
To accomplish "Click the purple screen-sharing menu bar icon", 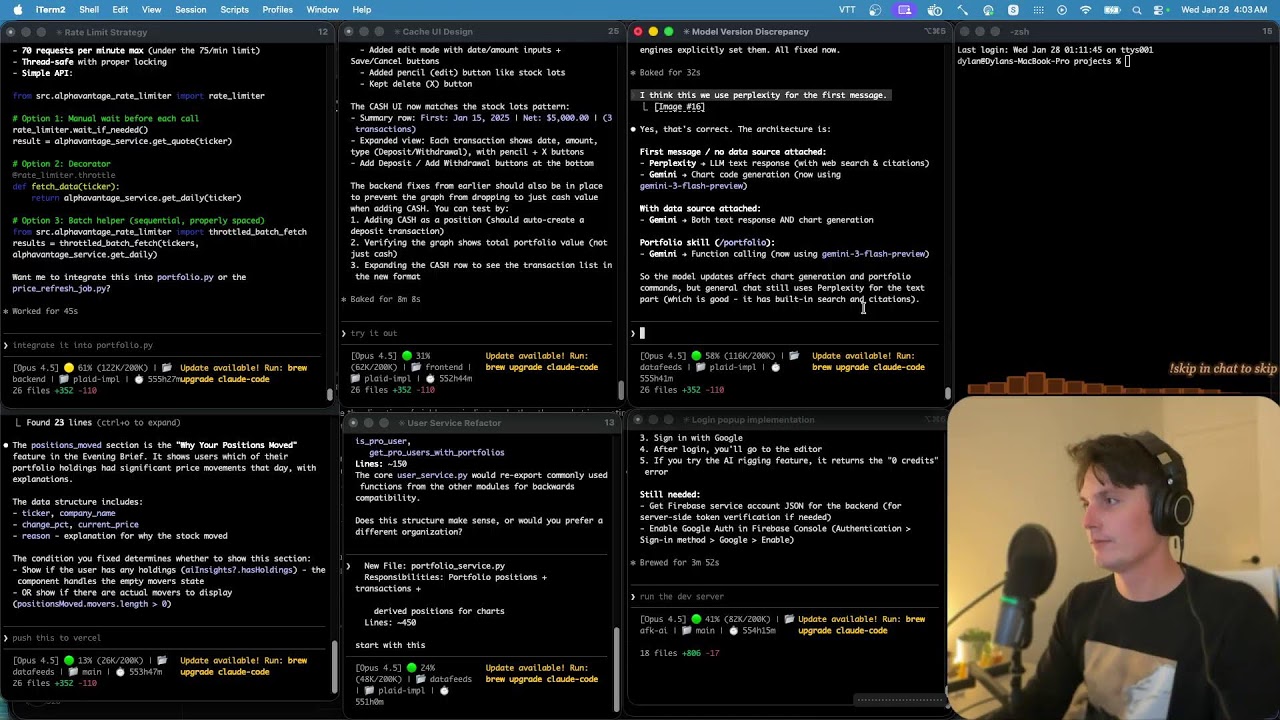I will pyautogui.click(x=905, y=10).
